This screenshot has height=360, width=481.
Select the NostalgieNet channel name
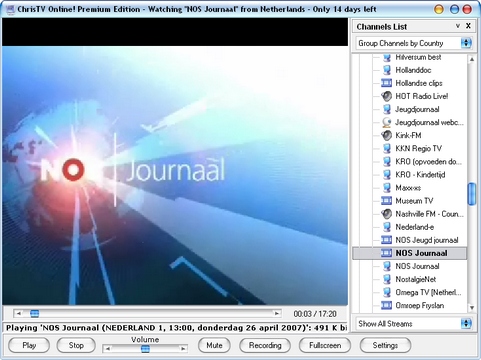click(x=416, y=279)
